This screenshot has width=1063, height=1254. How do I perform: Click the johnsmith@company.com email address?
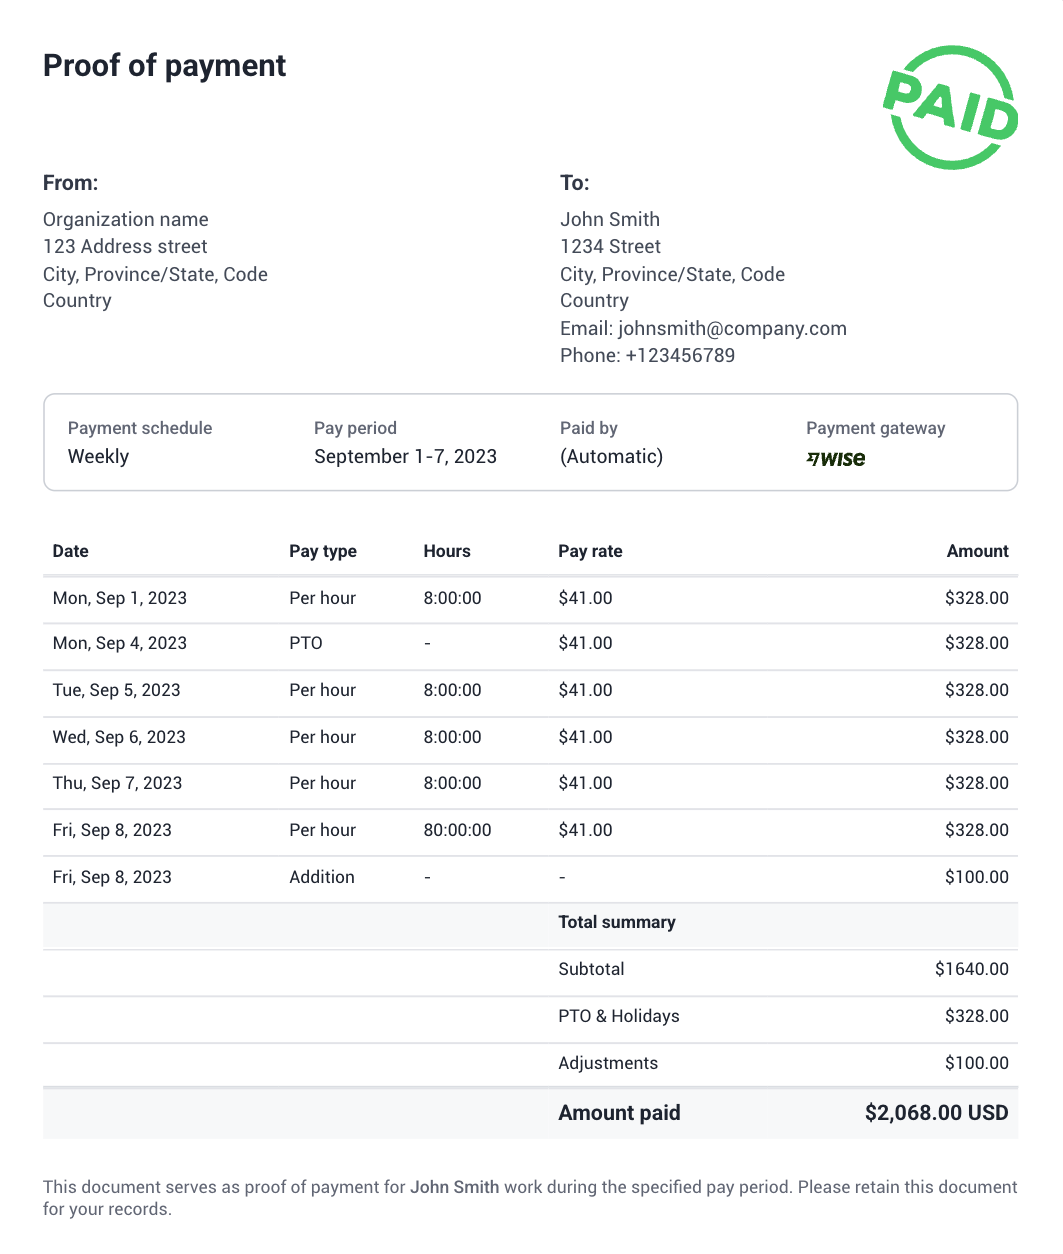click(x=732, y=328)
